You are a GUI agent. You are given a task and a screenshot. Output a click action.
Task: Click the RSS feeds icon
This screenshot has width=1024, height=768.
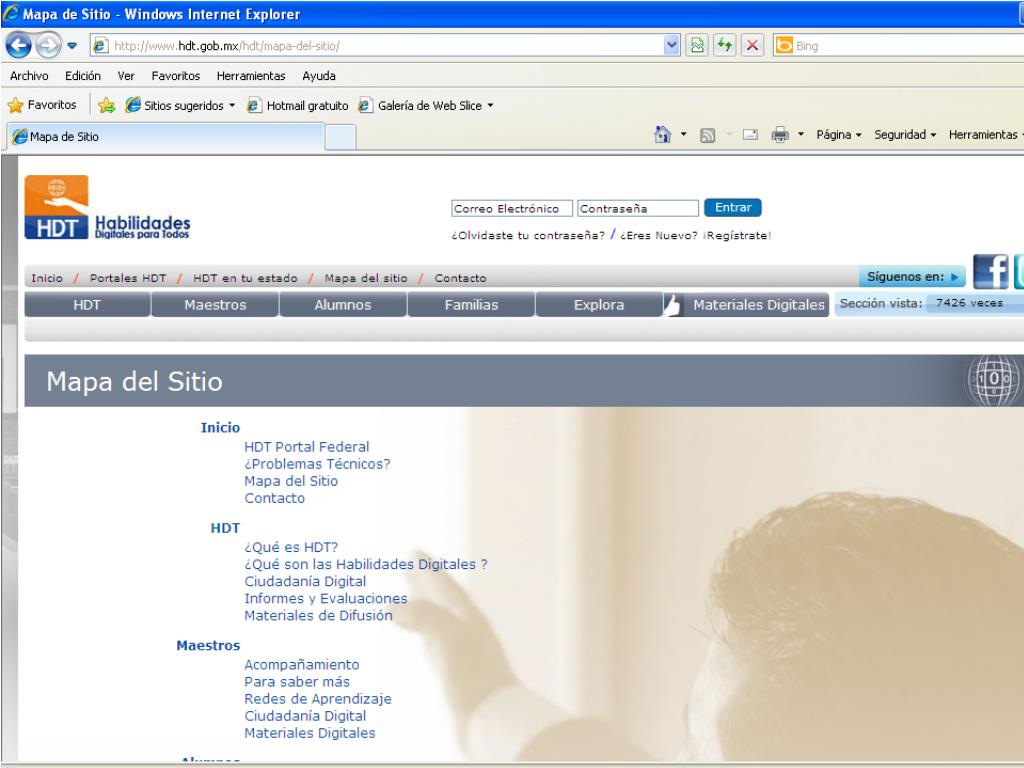tap(707, 135)
